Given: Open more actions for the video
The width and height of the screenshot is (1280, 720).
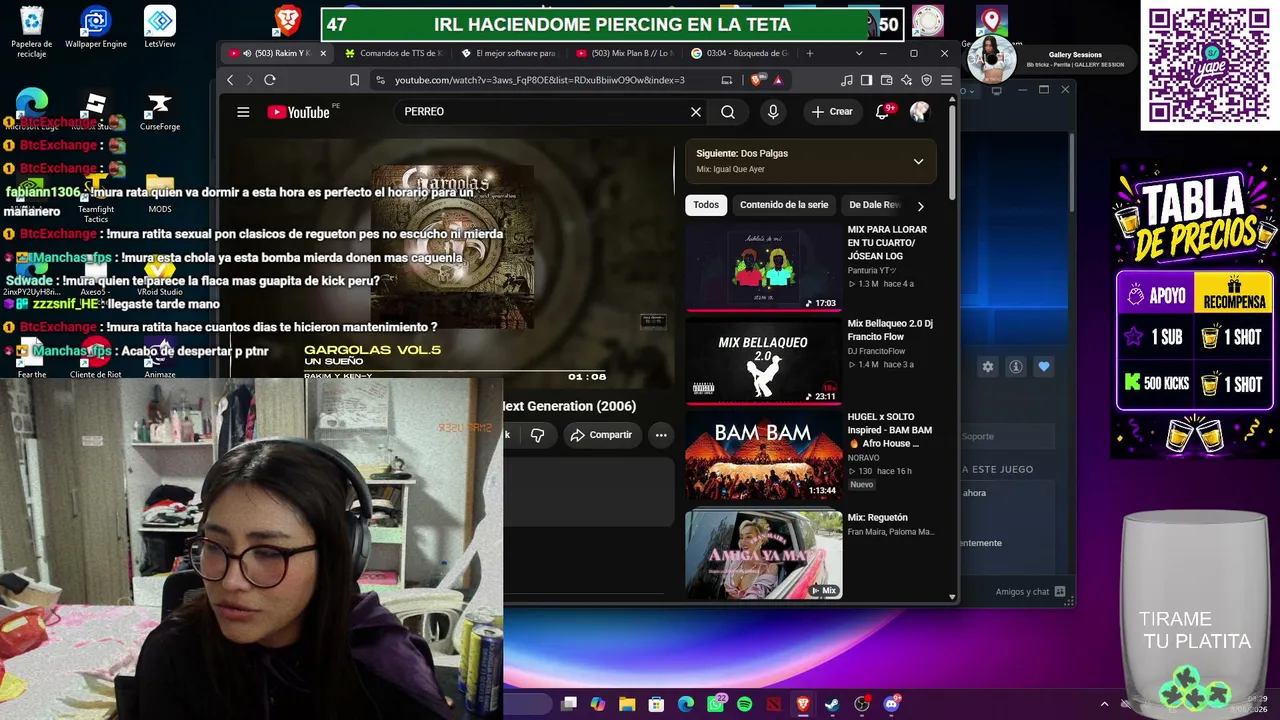Looking at the screenshot, I should click(661, 435).
